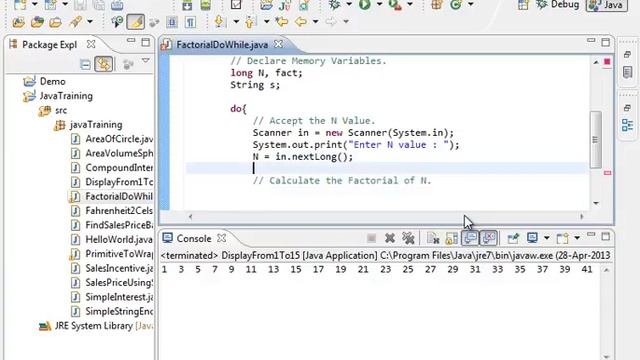Viewport: 640px width, 360px height.
Task: Open the Back history dropdown arrow
Action: pyautogui.click(x=315, y=21)
